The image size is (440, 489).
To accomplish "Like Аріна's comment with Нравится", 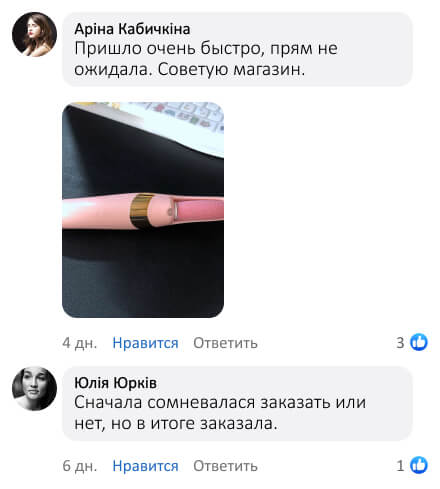I will click(x=145, y=343).
